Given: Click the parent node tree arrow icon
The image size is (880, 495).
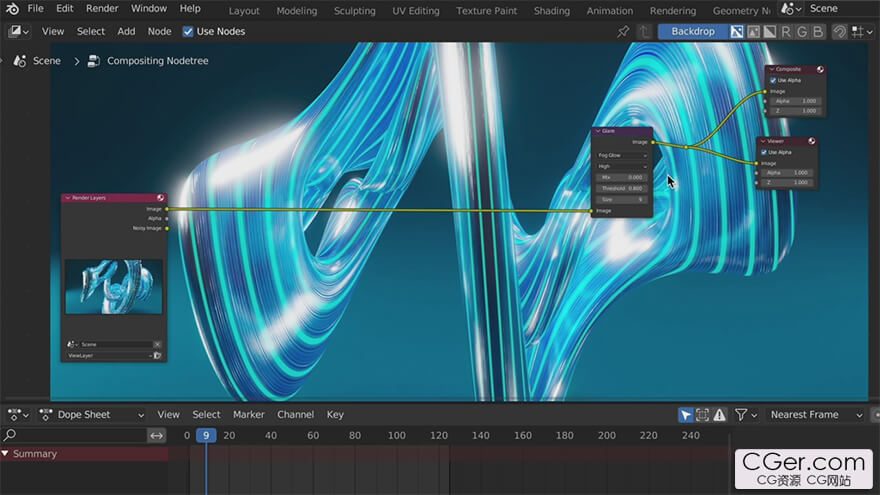Looking at the screenshot, I should [644, 32].
